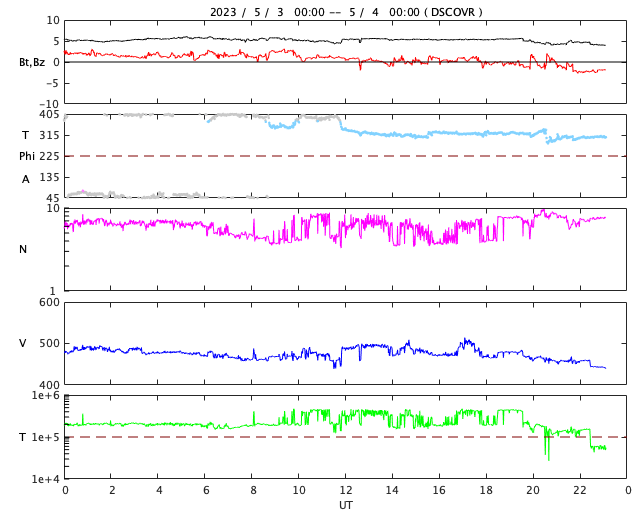Click the 1e+6 temperature tick label
Viewport: 640px width, 512px height.
46,396
